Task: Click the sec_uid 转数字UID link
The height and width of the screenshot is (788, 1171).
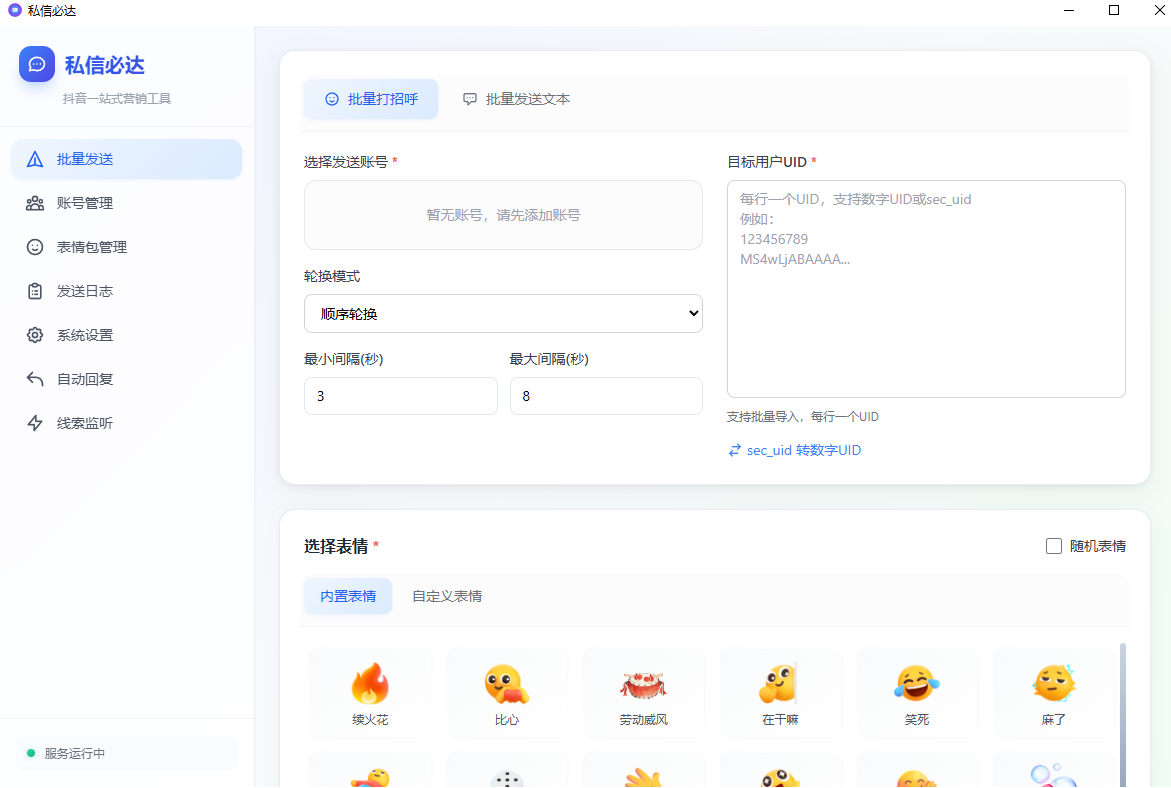Action: (795, 450)
